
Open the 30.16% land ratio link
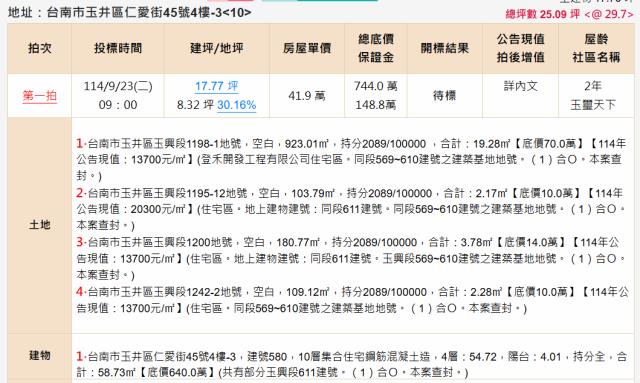tap(236, 105)
